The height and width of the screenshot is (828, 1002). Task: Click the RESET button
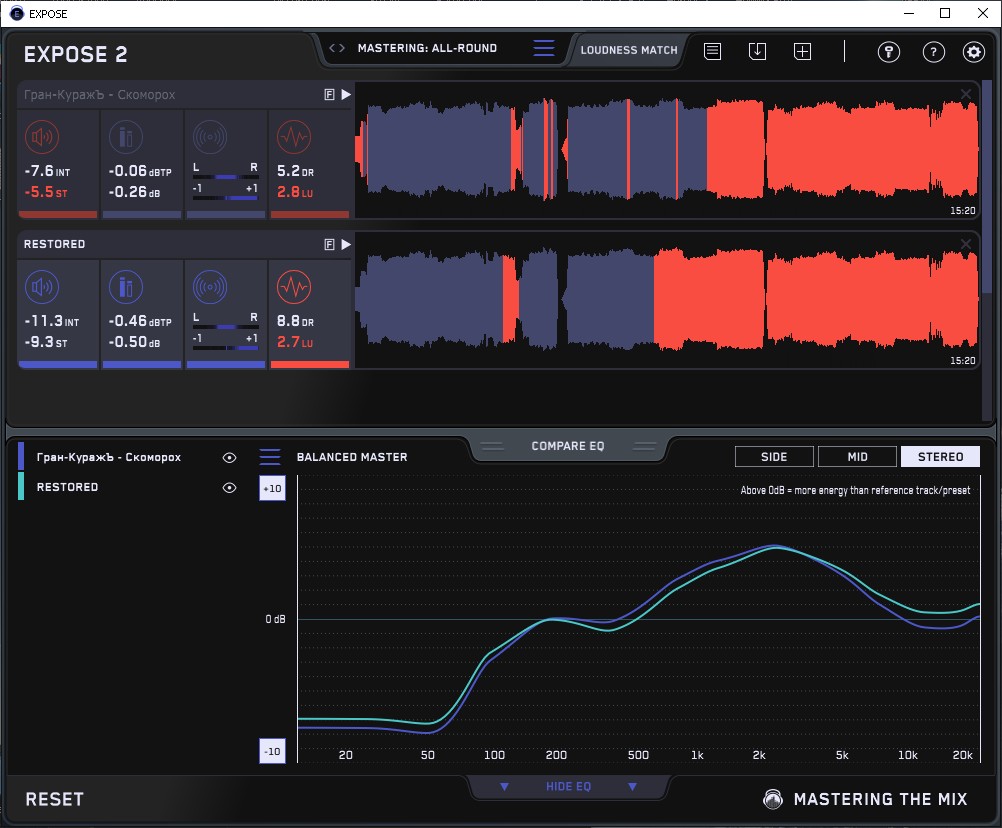(55, 799)
